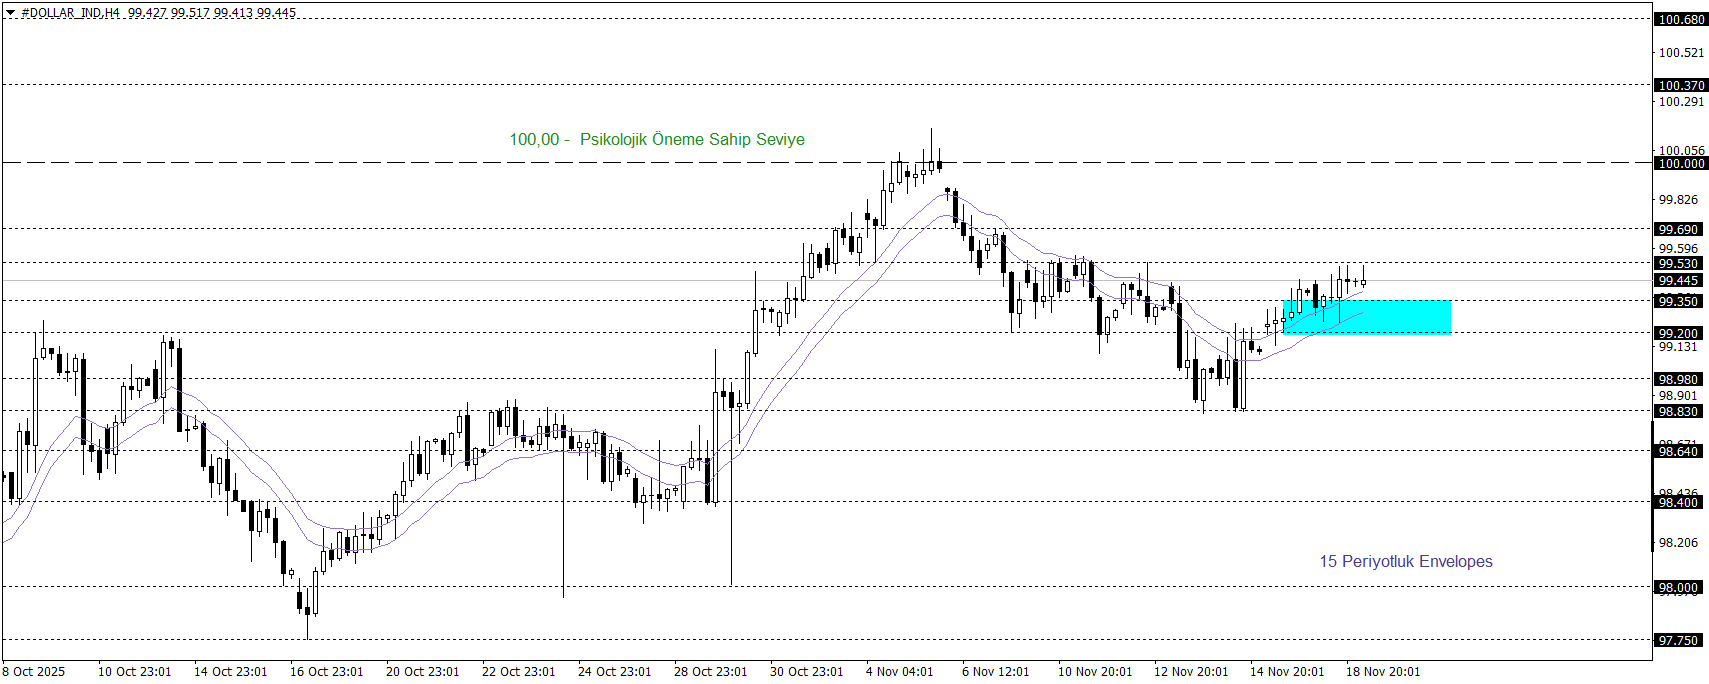Click the 99.690 horizontal level tag
The image size is (1709, 684).
pyautogui.click(x=1678, y=230)
